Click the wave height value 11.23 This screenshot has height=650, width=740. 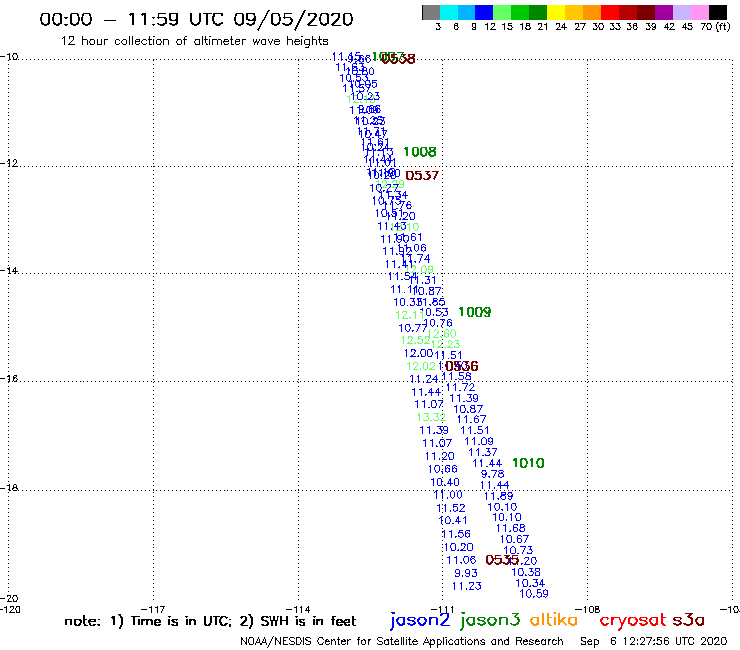tap(467, 586)
